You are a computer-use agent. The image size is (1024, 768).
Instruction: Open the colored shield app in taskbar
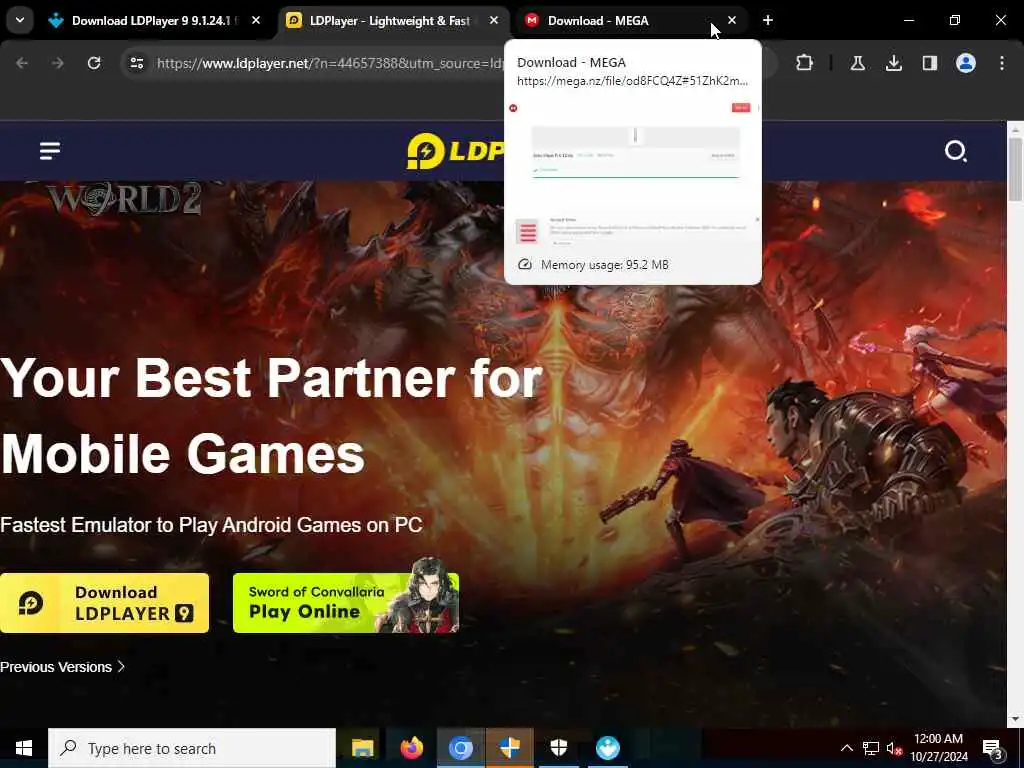[x=509, y=748]
